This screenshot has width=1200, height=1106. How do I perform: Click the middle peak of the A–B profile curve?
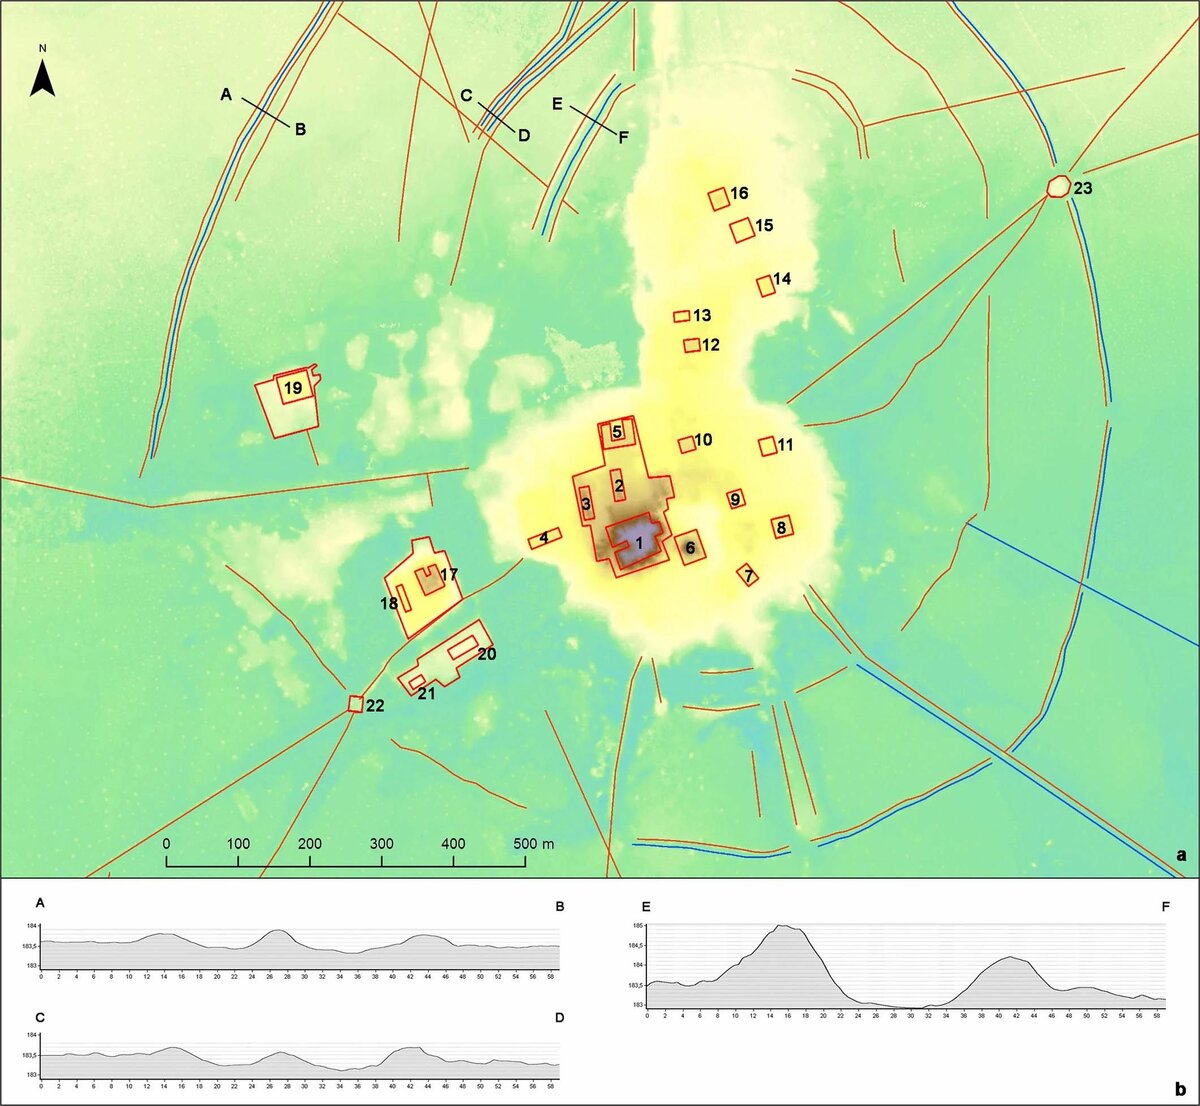tap(277, 932)
